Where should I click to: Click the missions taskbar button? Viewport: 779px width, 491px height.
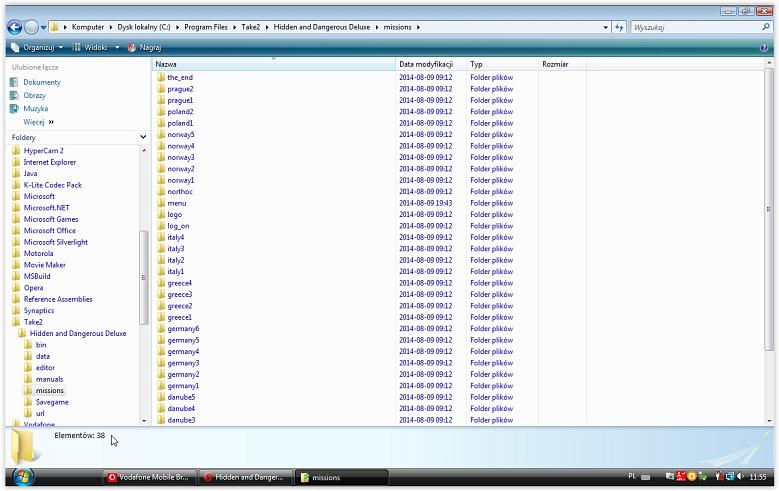coord(341,477)
